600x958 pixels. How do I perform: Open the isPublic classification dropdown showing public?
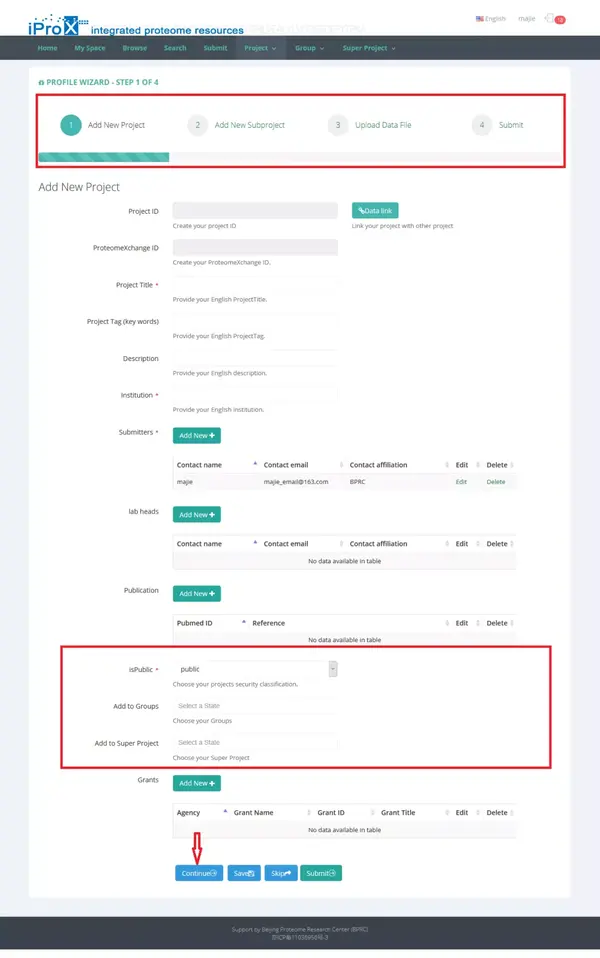pos(256,669)
